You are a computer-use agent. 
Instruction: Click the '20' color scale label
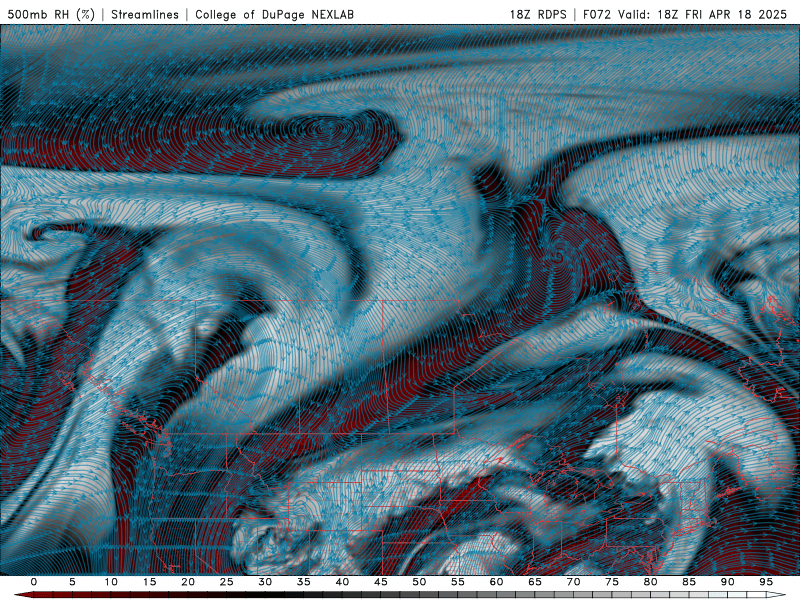point(188,582)
